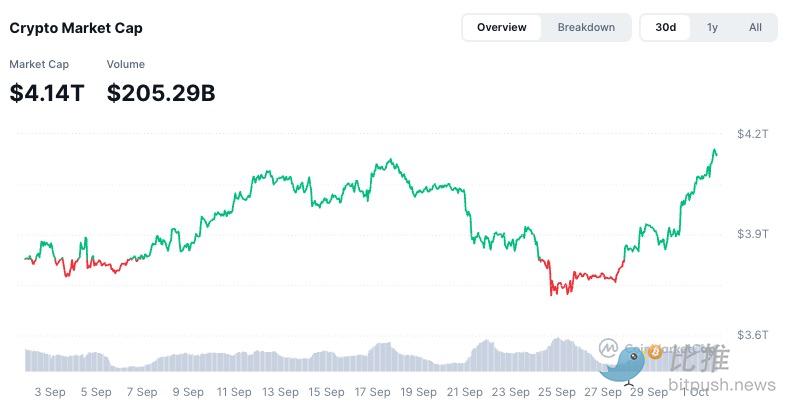This screenshot has width=796, height=412.
Task: Select the 30d time range
Action: [666, 27]
